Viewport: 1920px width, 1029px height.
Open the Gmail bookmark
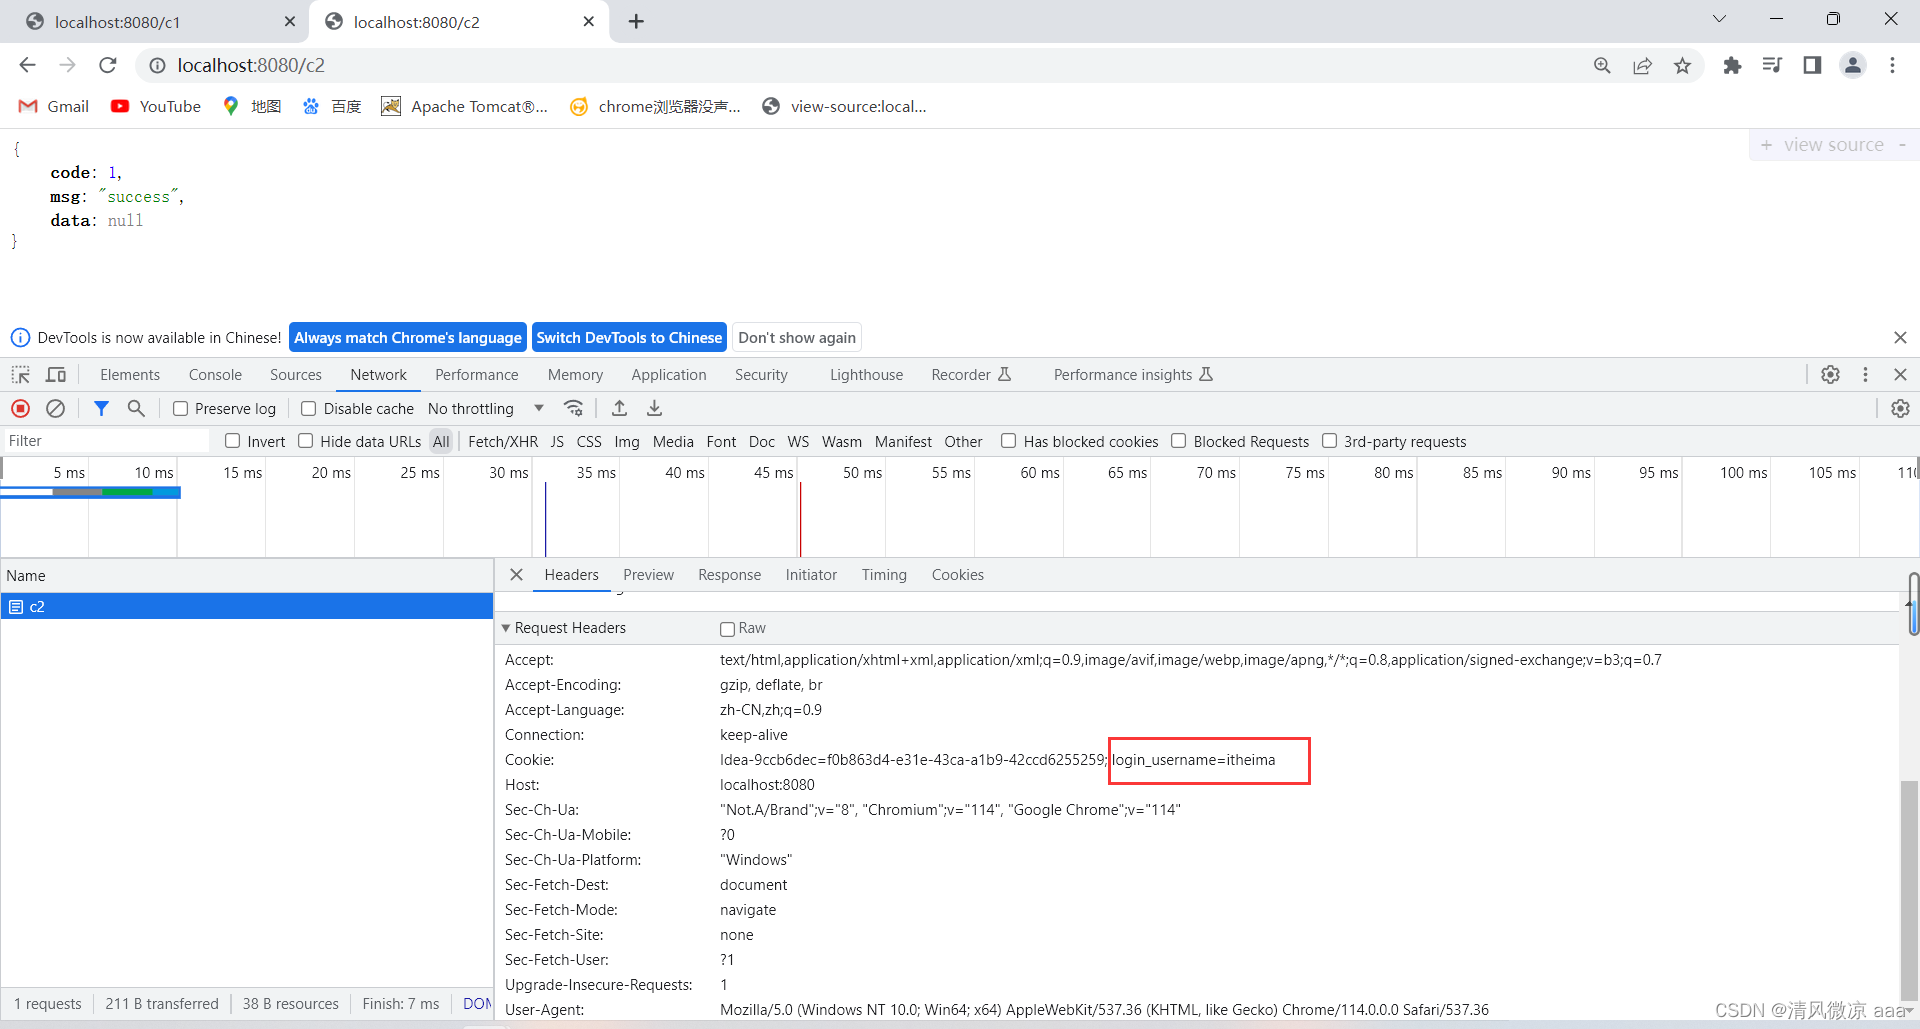point(55,106)
